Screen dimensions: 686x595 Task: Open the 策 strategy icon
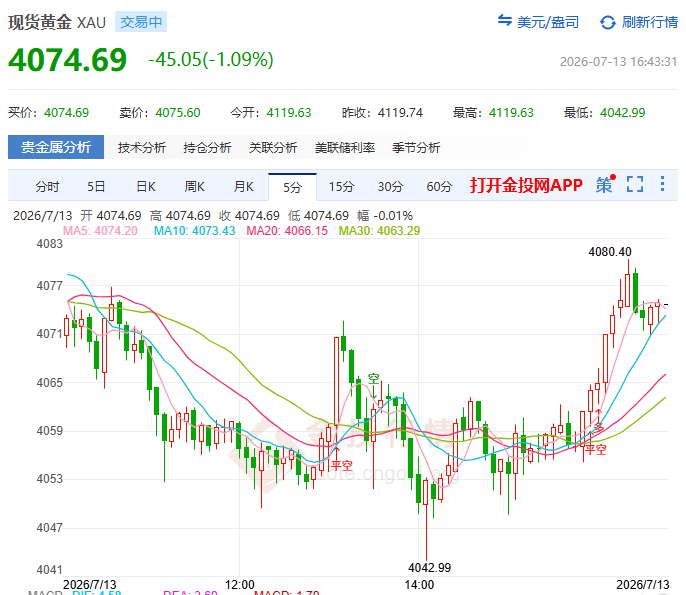click(605, 184)
